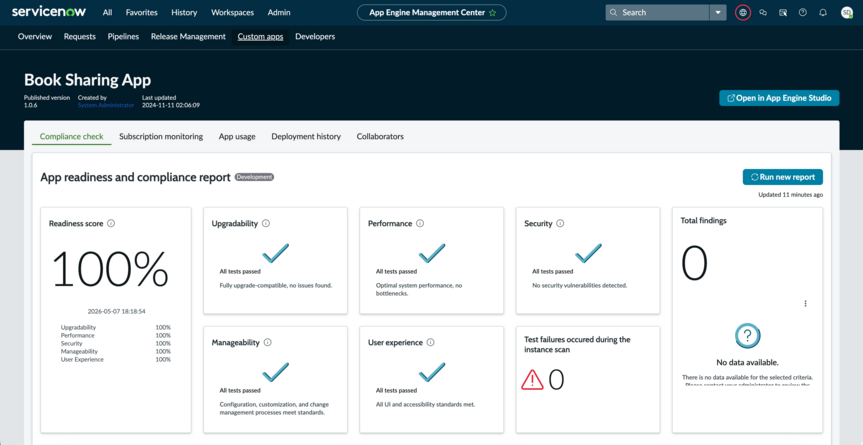Select the Custom apps tab
The height and width of the screenshot is (445, 863).
pos(260,36)
